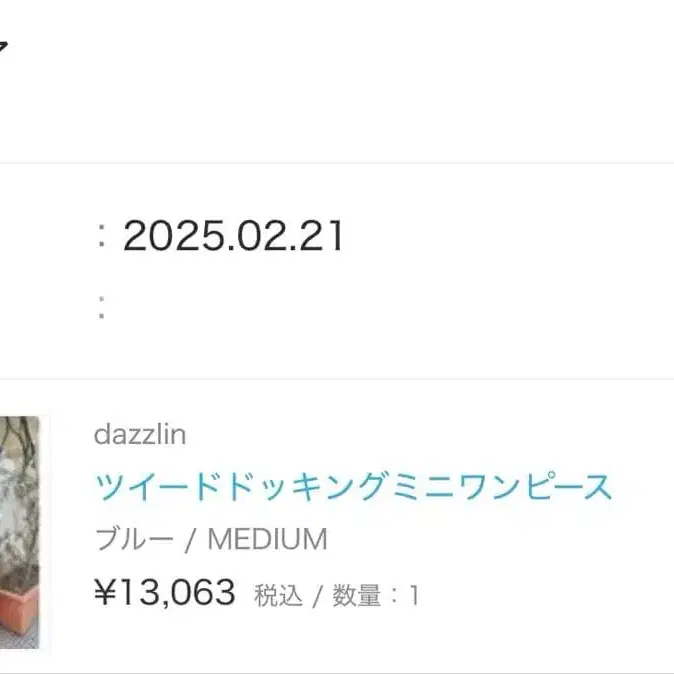Screen dimensions: 674x674
Task: Click the quantity number 1
Action: pos(413,596)
